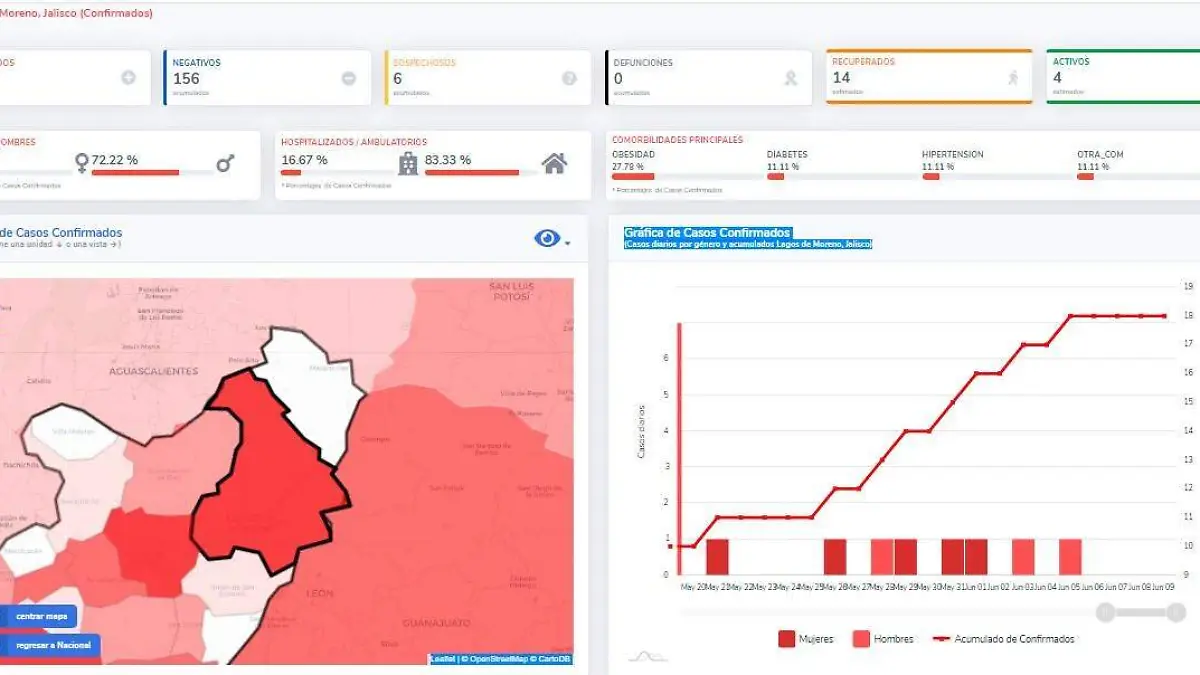Viewport: 1200px width, 675px height.
Task: Click the GUANAJUATO label on the map
Action: [436, 623]
